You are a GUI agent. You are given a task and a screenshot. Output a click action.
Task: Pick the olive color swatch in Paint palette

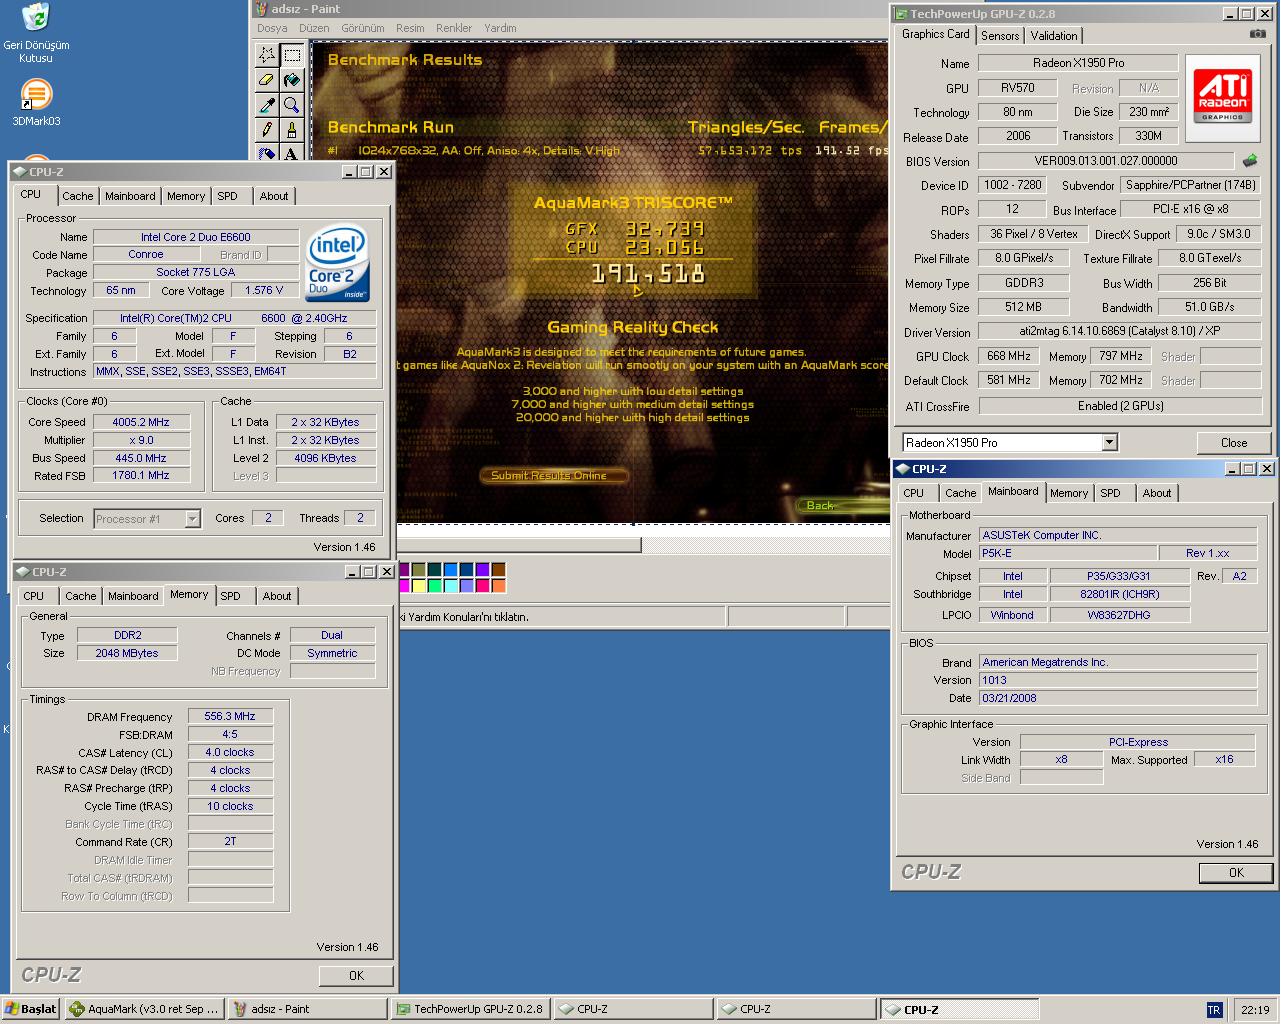pyautogui.click(x=420, y=570)
